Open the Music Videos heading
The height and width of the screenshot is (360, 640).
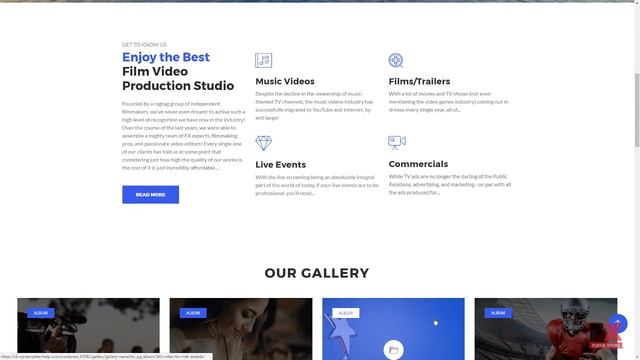(285, 81)
